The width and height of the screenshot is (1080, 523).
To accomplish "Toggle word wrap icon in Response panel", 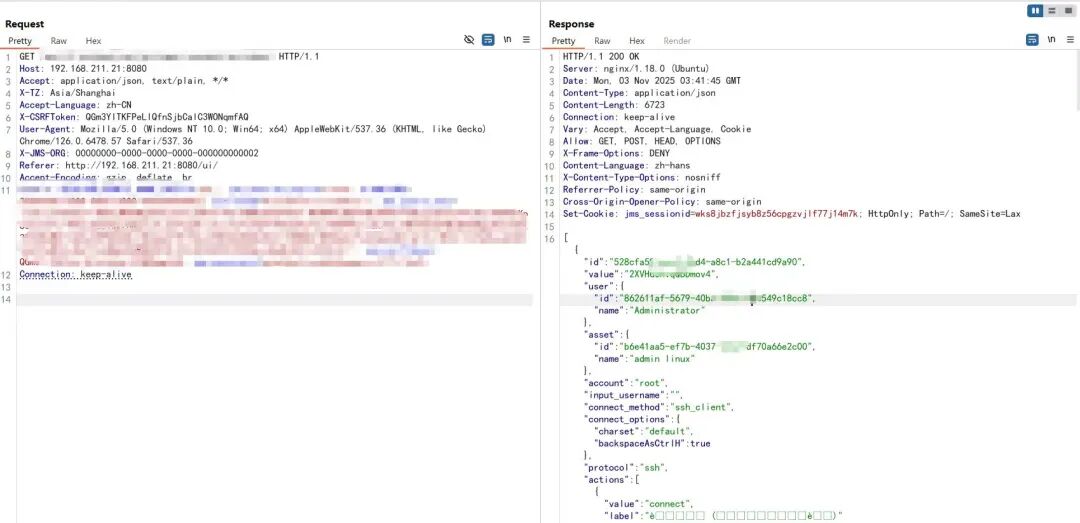I will (1032, 40).
